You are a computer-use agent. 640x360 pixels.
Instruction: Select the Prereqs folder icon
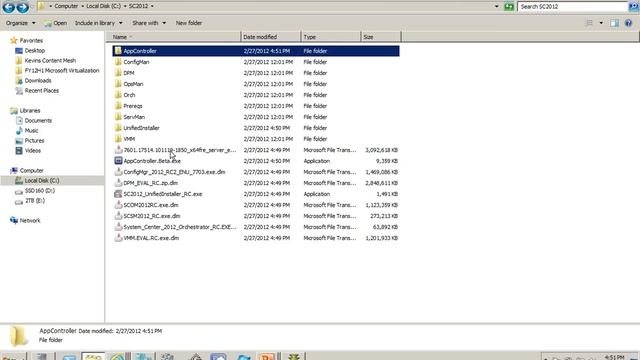[118, 106]
